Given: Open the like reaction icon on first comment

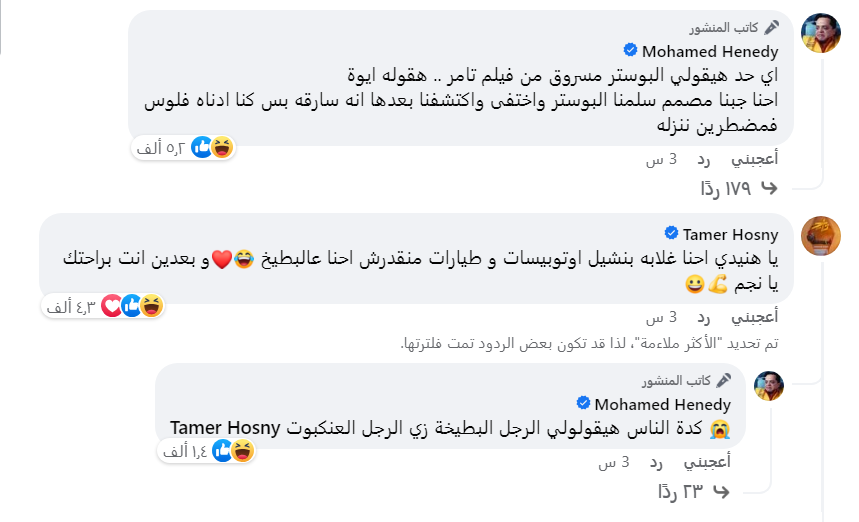Looking at the screenshot, I should (201, 147).
